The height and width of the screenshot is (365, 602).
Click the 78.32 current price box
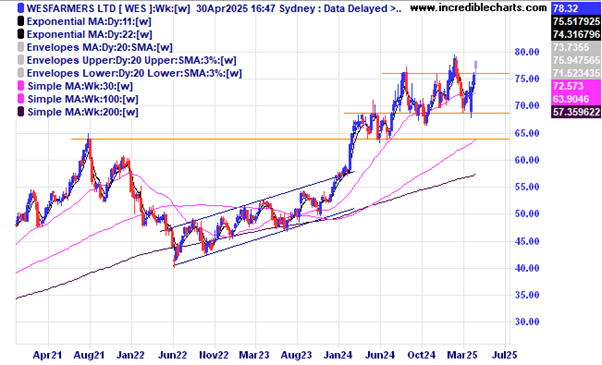point(576,8)
